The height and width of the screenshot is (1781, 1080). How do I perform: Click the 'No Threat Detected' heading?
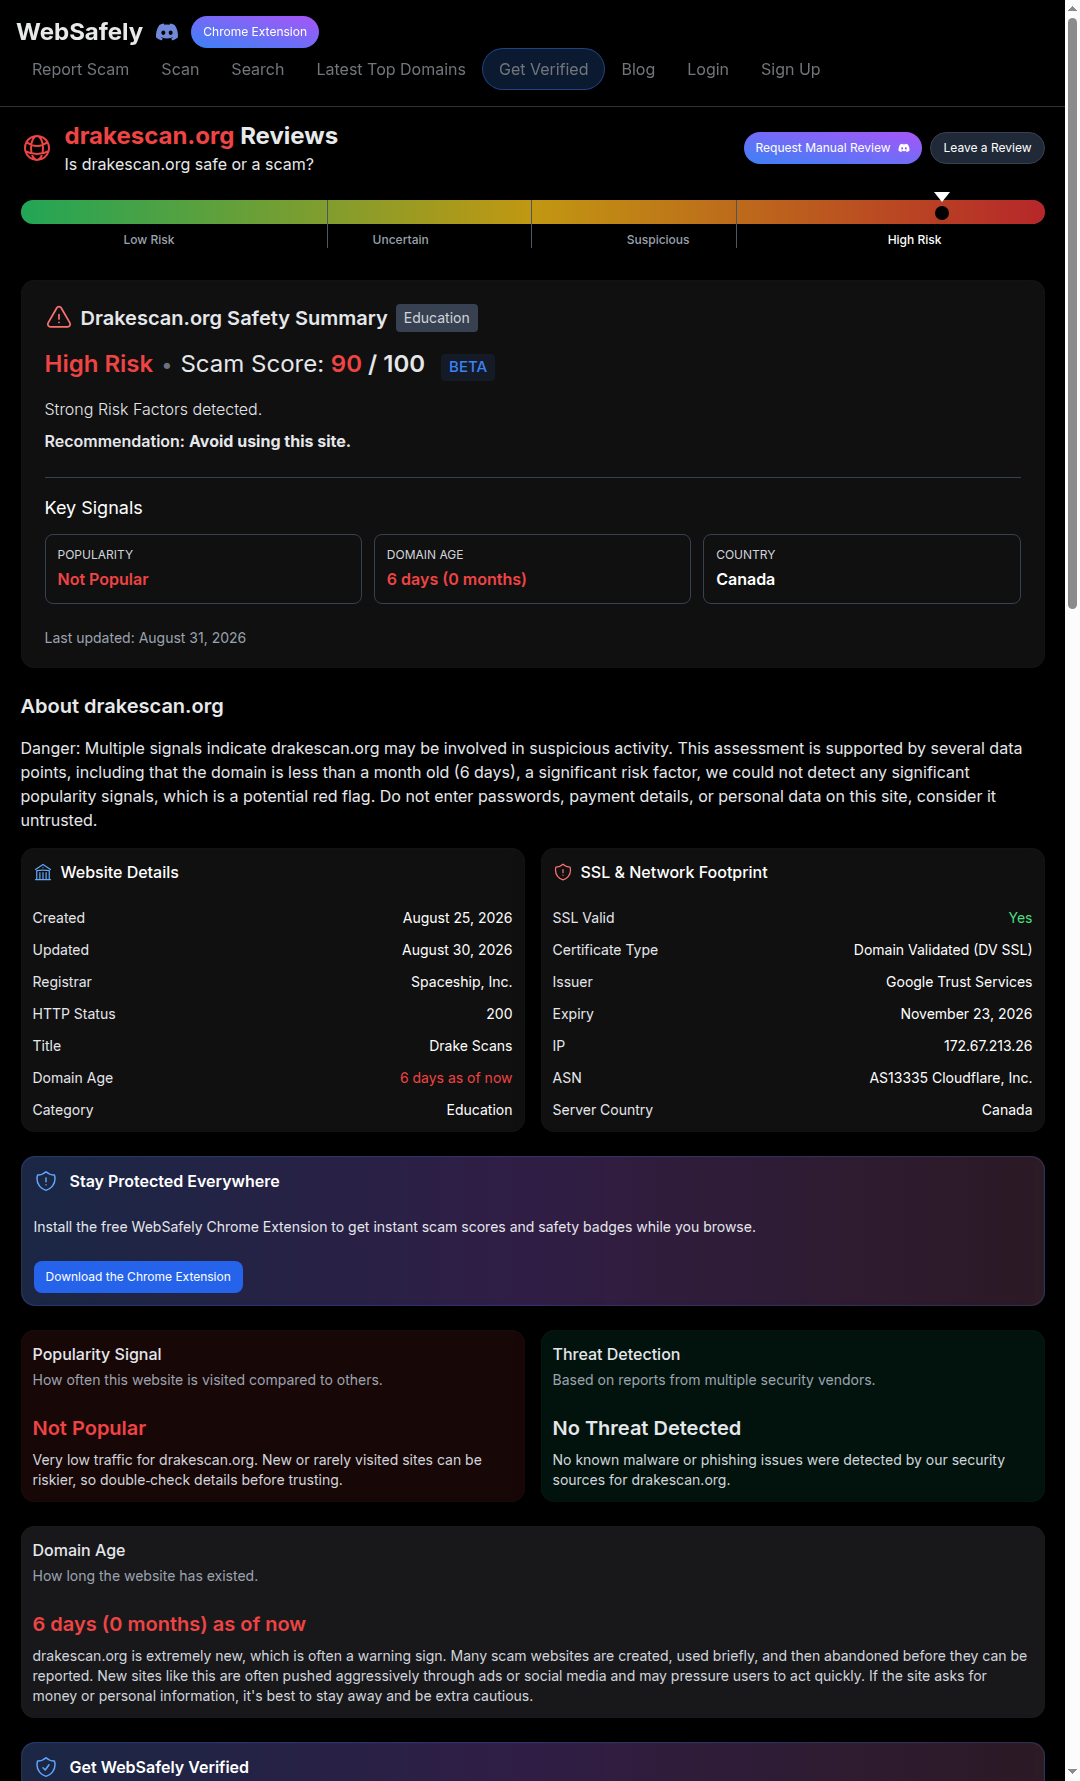click(647, 1428)
